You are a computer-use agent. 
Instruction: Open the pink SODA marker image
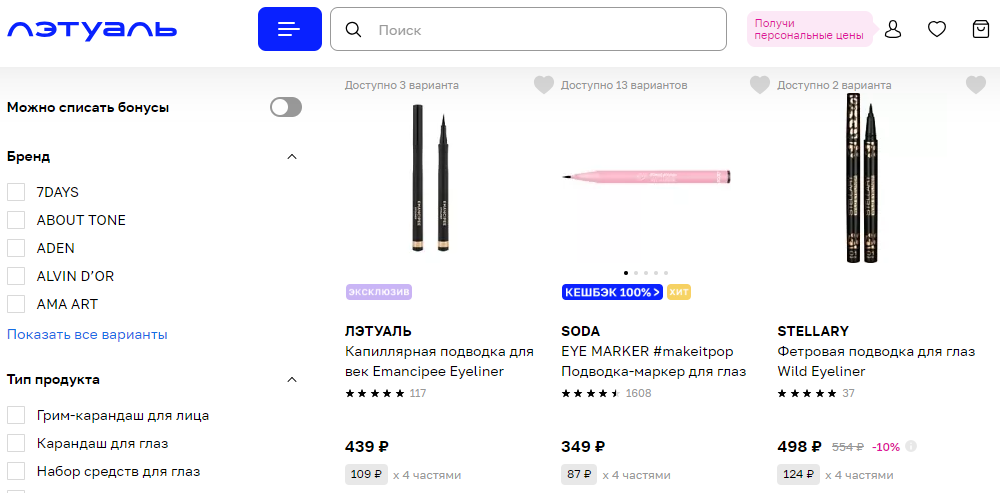(x=646, y=176)
